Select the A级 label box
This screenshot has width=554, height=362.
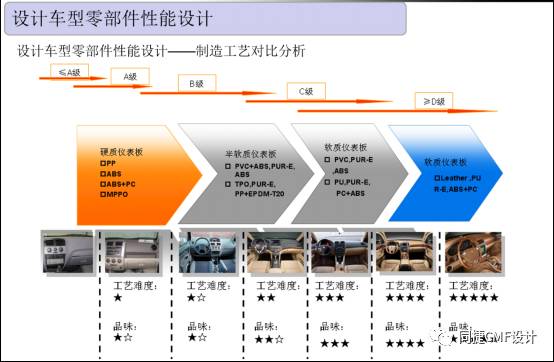point(130,76)
